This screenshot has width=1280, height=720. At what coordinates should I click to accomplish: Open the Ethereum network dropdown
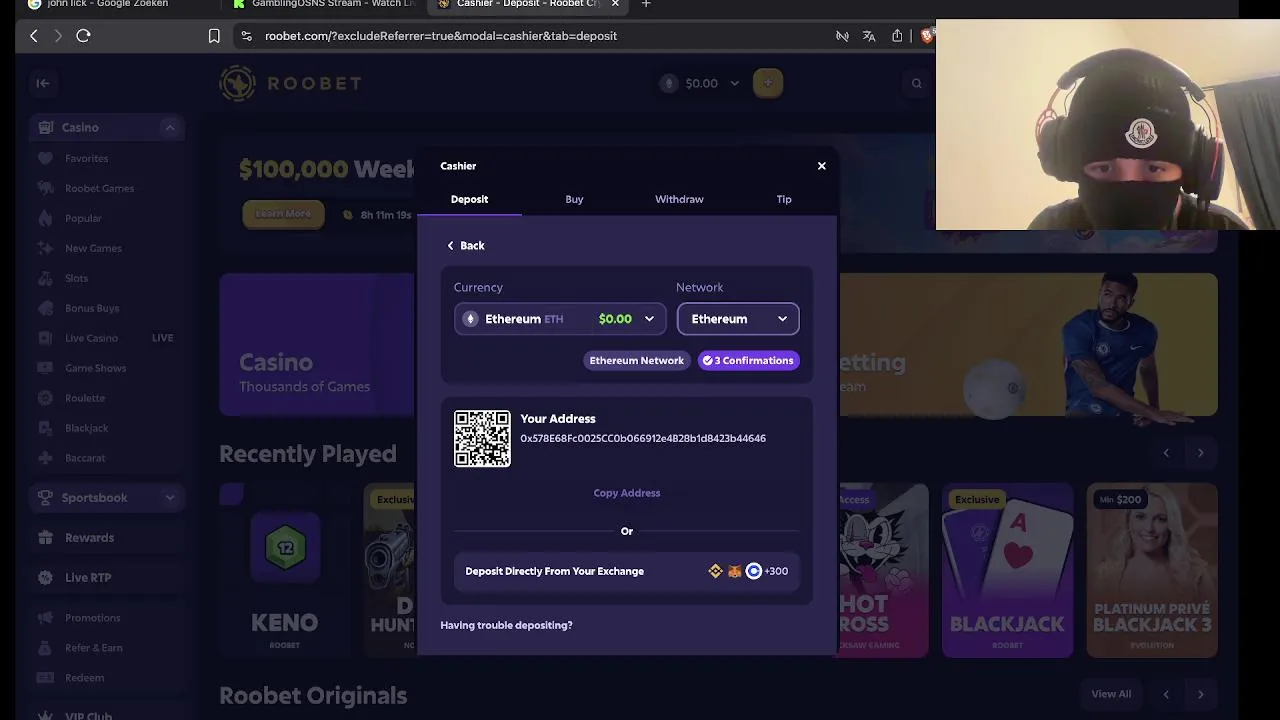click(738, 319)
